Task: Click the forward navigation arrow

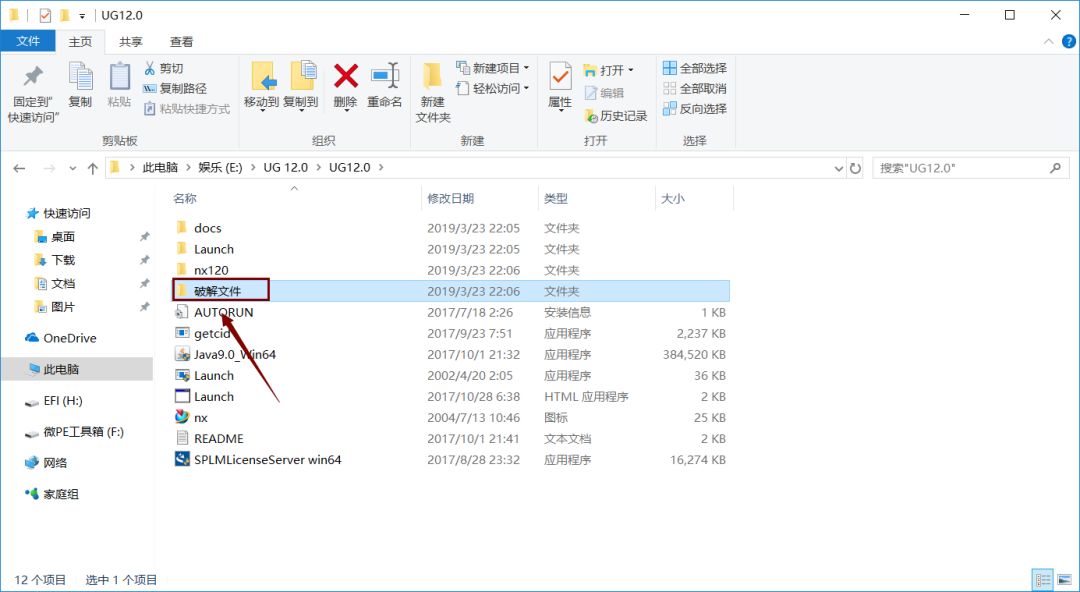Action: click(x=49, y=168)
